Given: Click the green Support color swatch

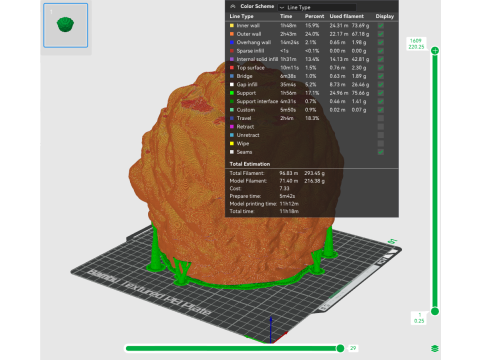Looking at the screenshot, I should pos(232,93).
